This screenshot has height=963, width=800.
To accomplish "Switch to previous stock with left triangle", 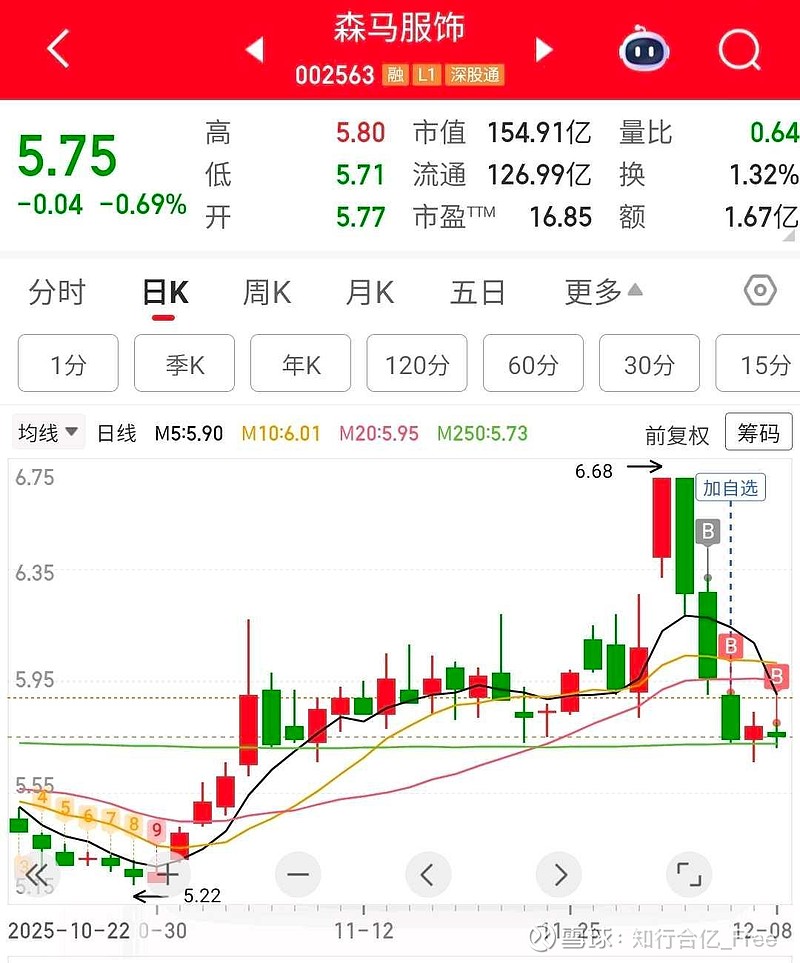I will tap(254, 49).
